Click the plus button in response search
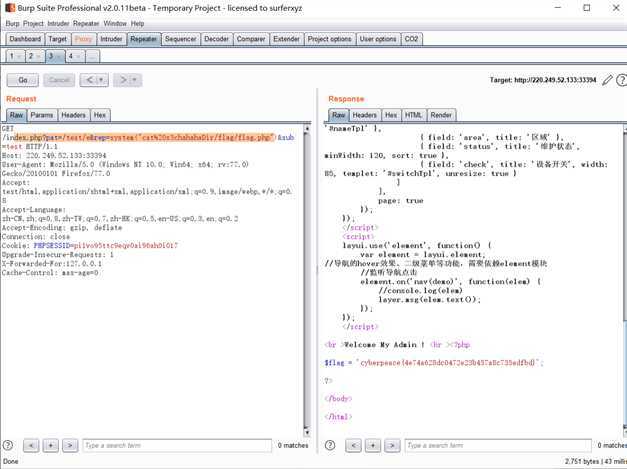The width and height of the screenshot is (627, 469). click(x=373, y=445)
